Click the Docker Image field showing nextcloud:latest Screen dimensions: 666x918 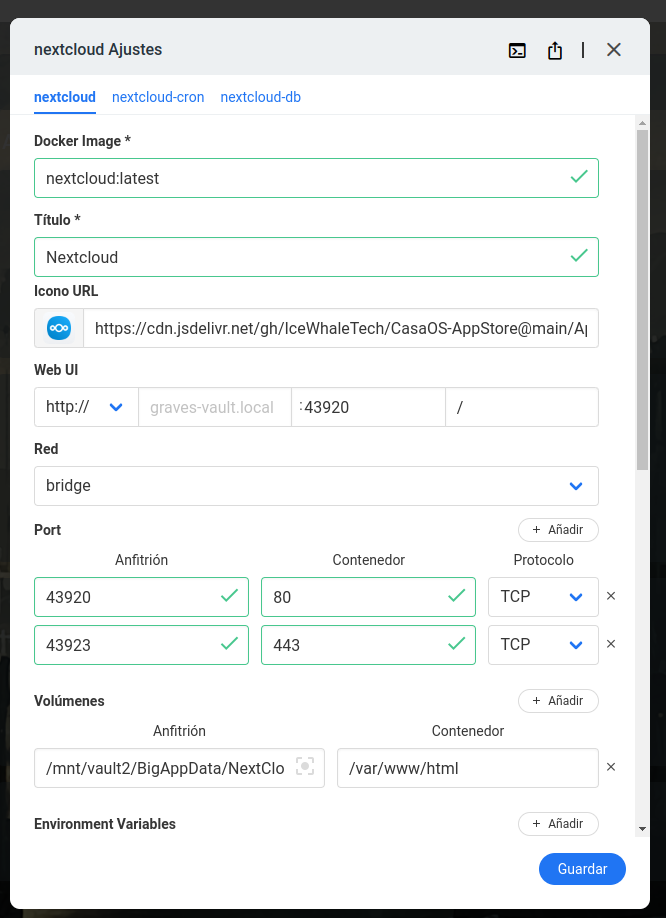click(x=316, y=177)
